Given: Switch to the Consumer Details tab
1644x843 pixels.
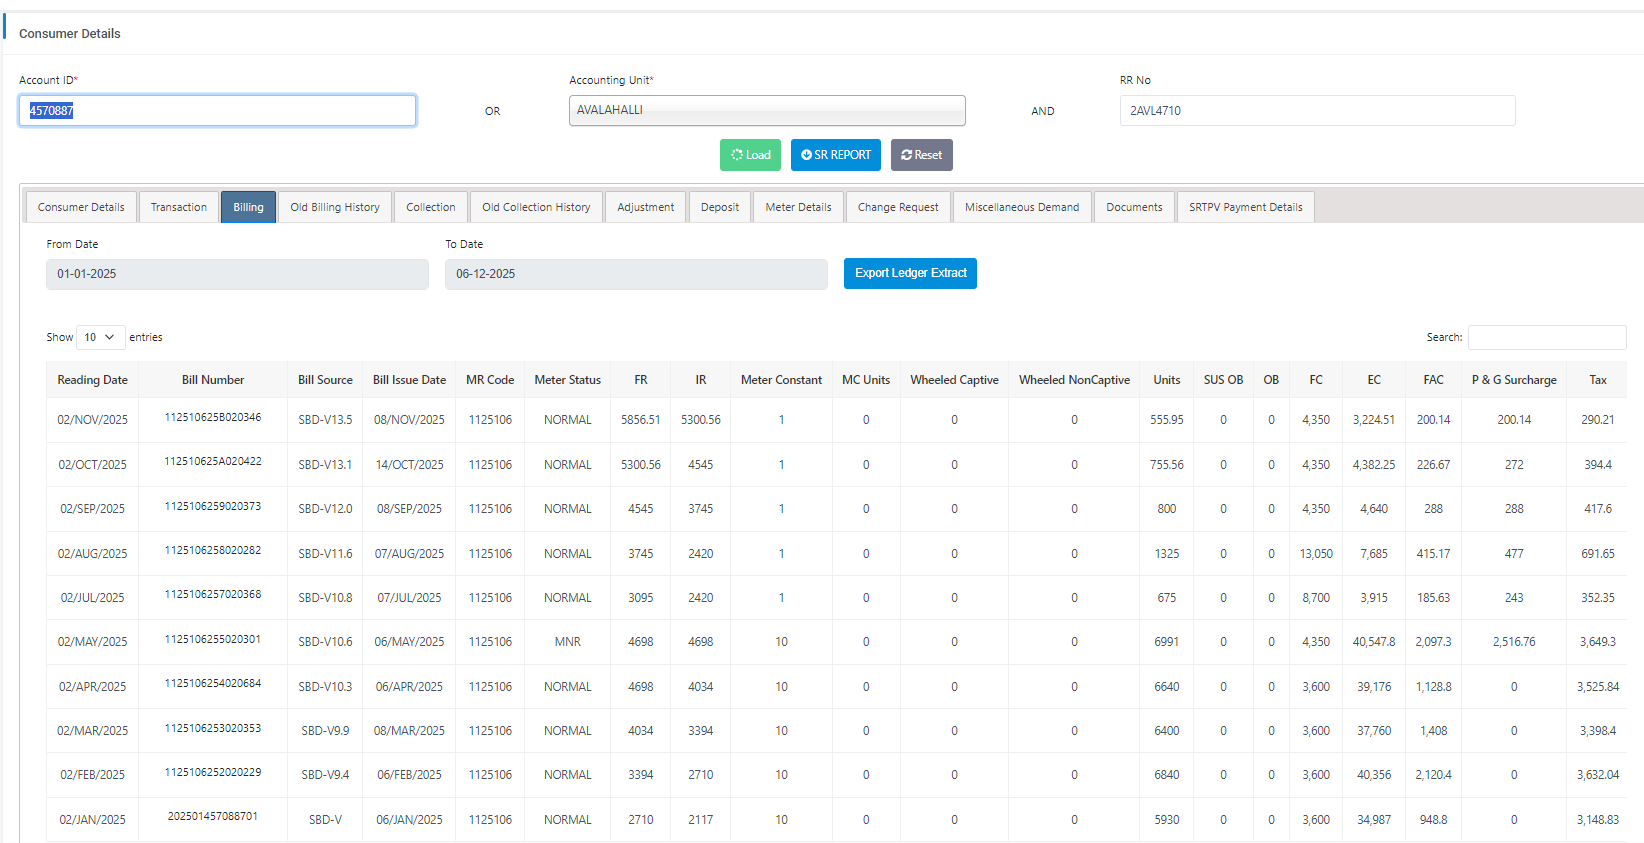Looking at the screenshot, I should 81,207.
